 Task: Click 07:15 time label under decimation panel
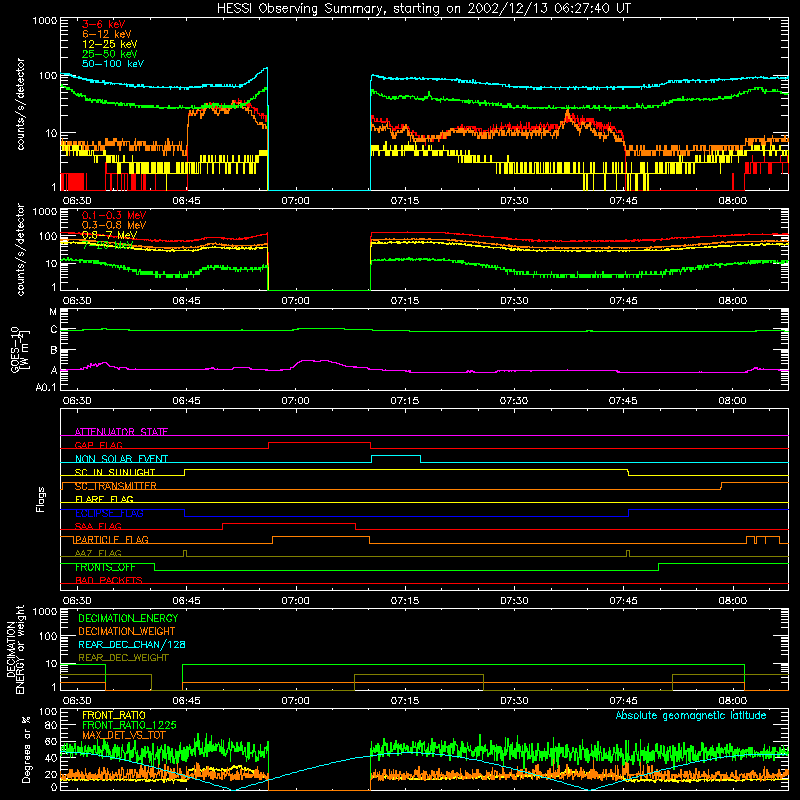click(405, 701)
